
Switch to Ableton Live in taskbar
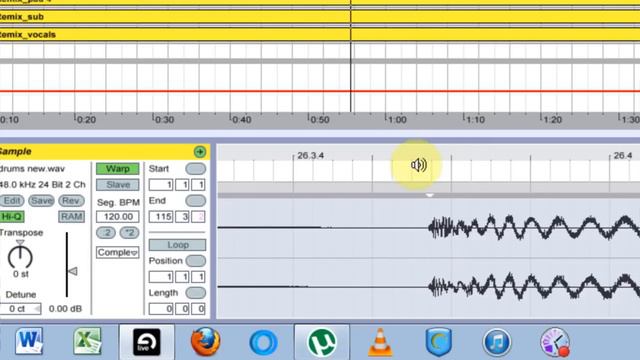point(147,342)
